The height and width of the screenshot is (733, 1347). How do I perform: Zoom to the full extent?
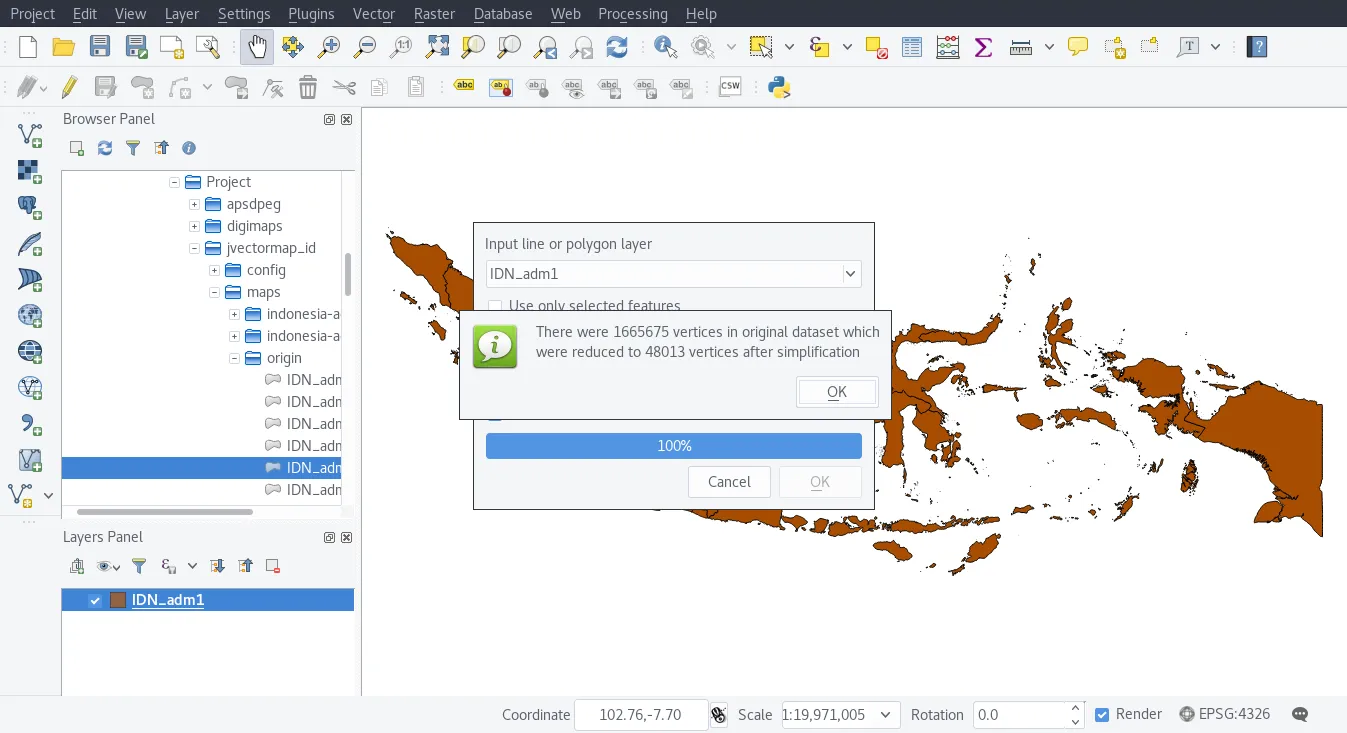[437, 46]
